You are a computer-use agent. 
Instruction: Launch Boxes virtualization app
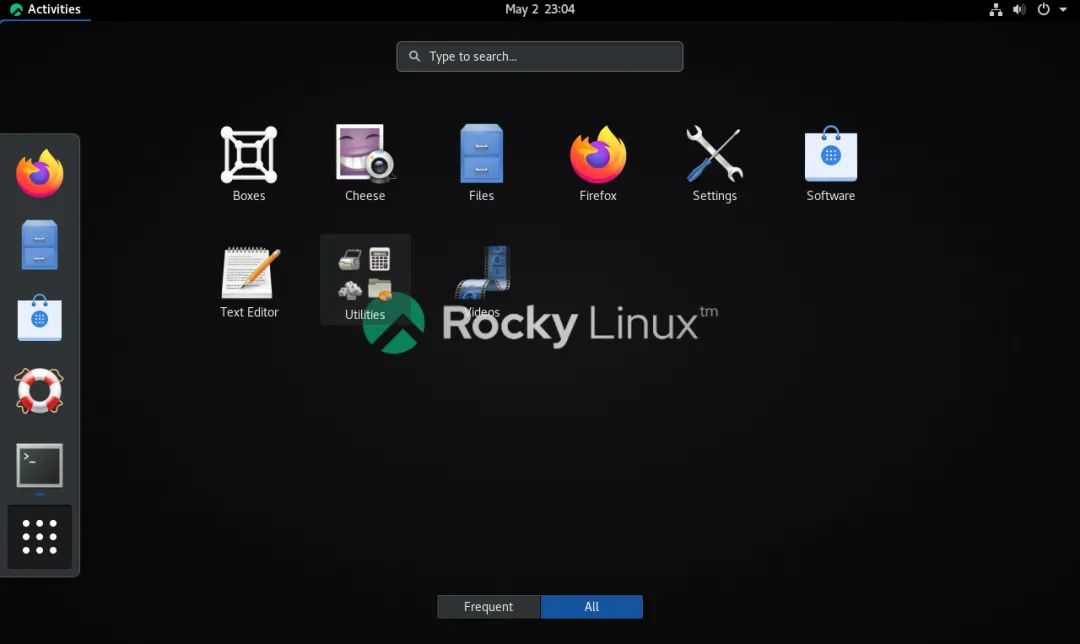pyautogui.click(x=248, y=163)
